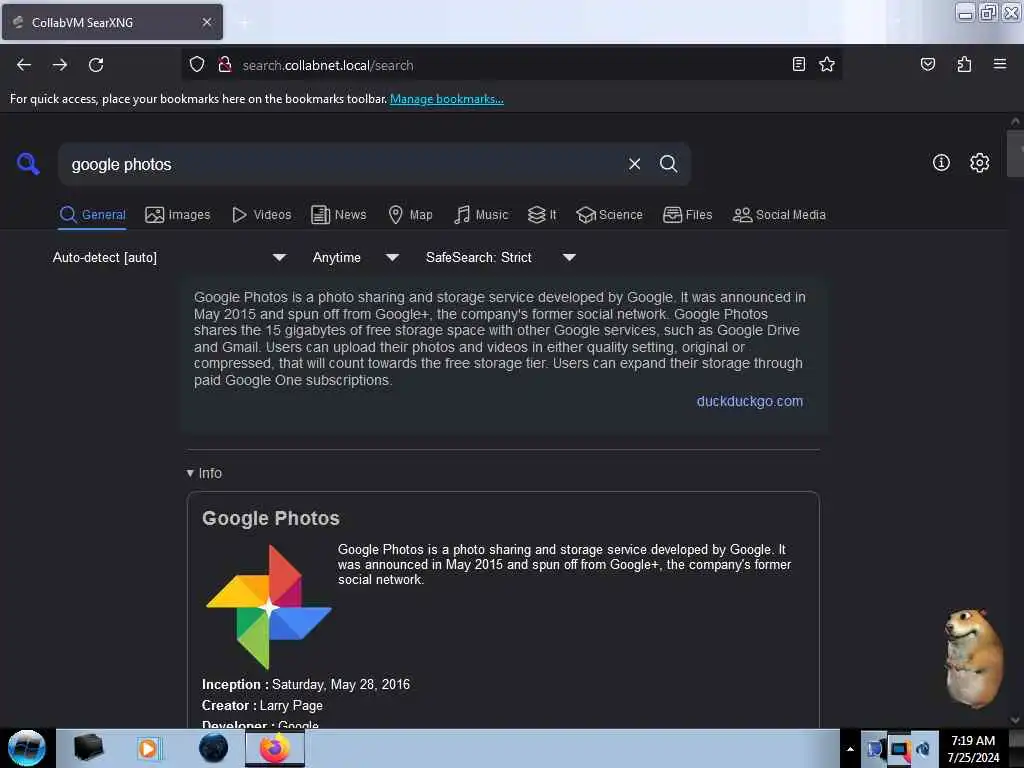Clear the search query with the X

(634, 164)
